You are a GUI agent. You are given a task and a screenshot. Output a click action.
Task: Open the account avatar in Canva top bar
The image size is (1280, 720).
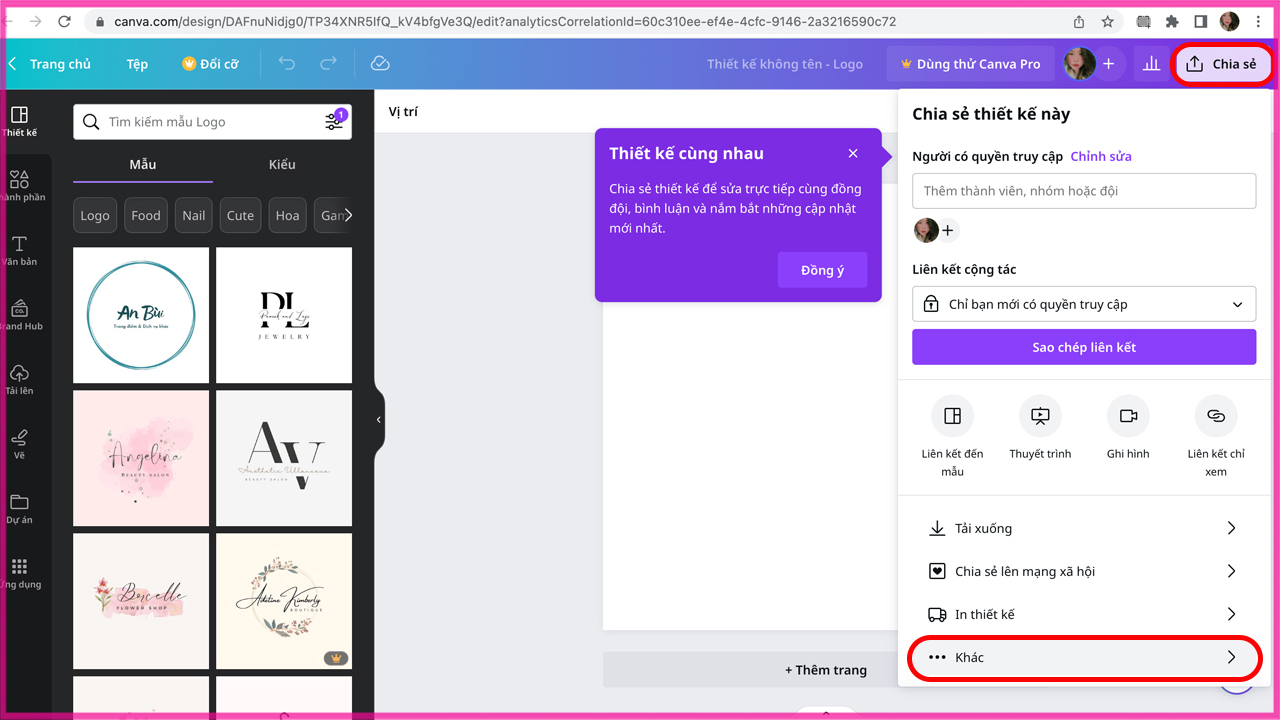tap(1080, 64)
